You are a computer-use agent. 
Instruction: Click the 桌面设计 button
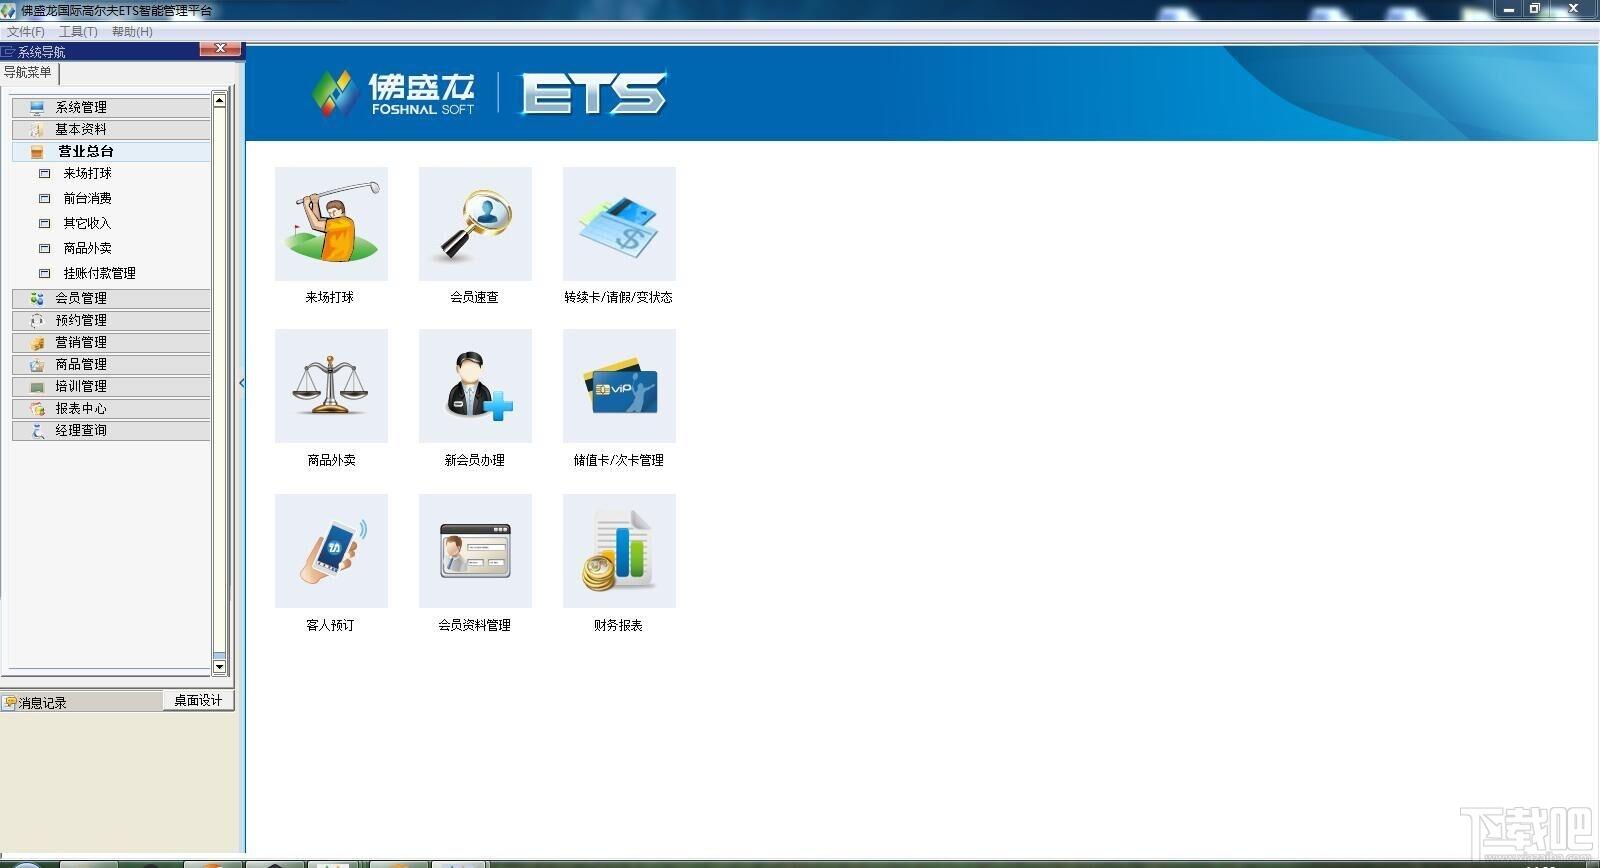[x=198, y=701]
